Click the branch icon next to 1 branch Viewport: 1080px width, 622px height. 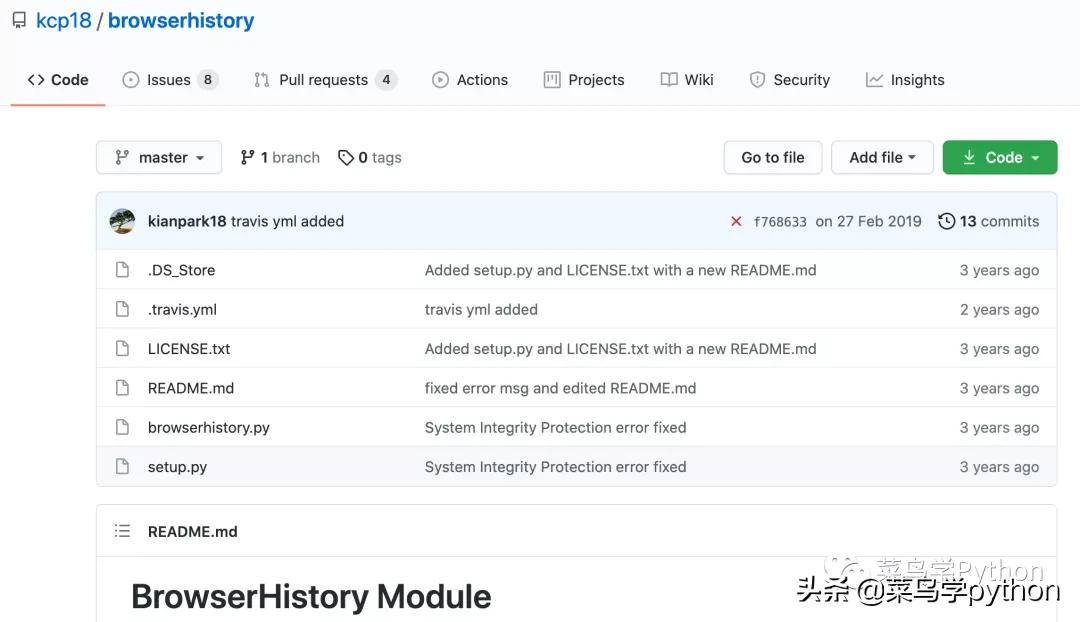pos(247,158)
